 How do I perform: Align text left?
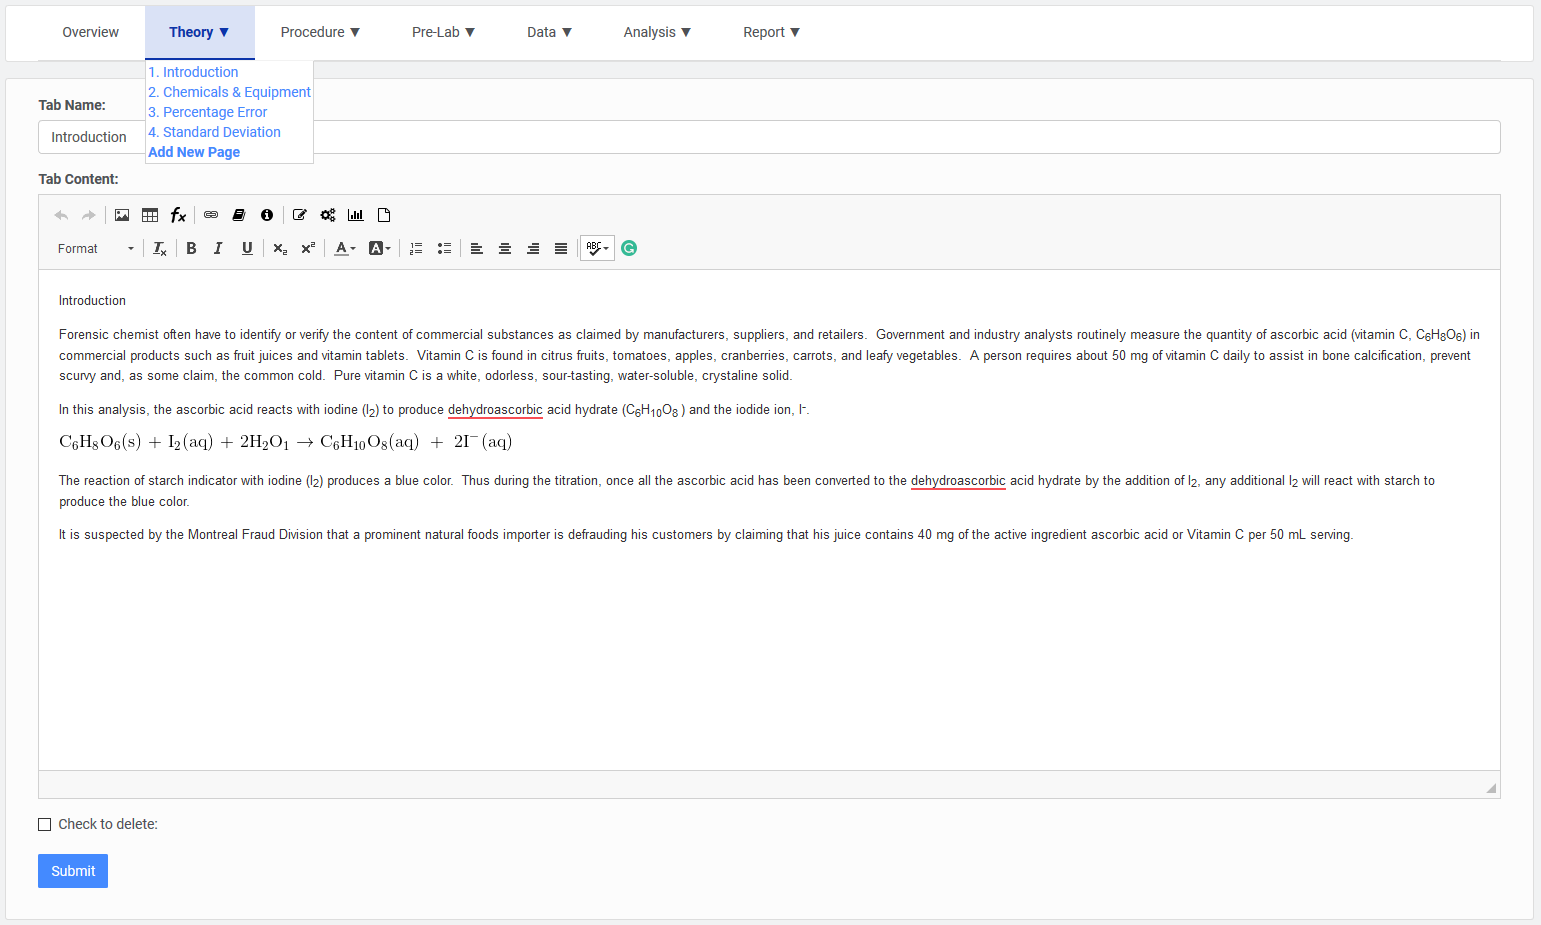477,248
